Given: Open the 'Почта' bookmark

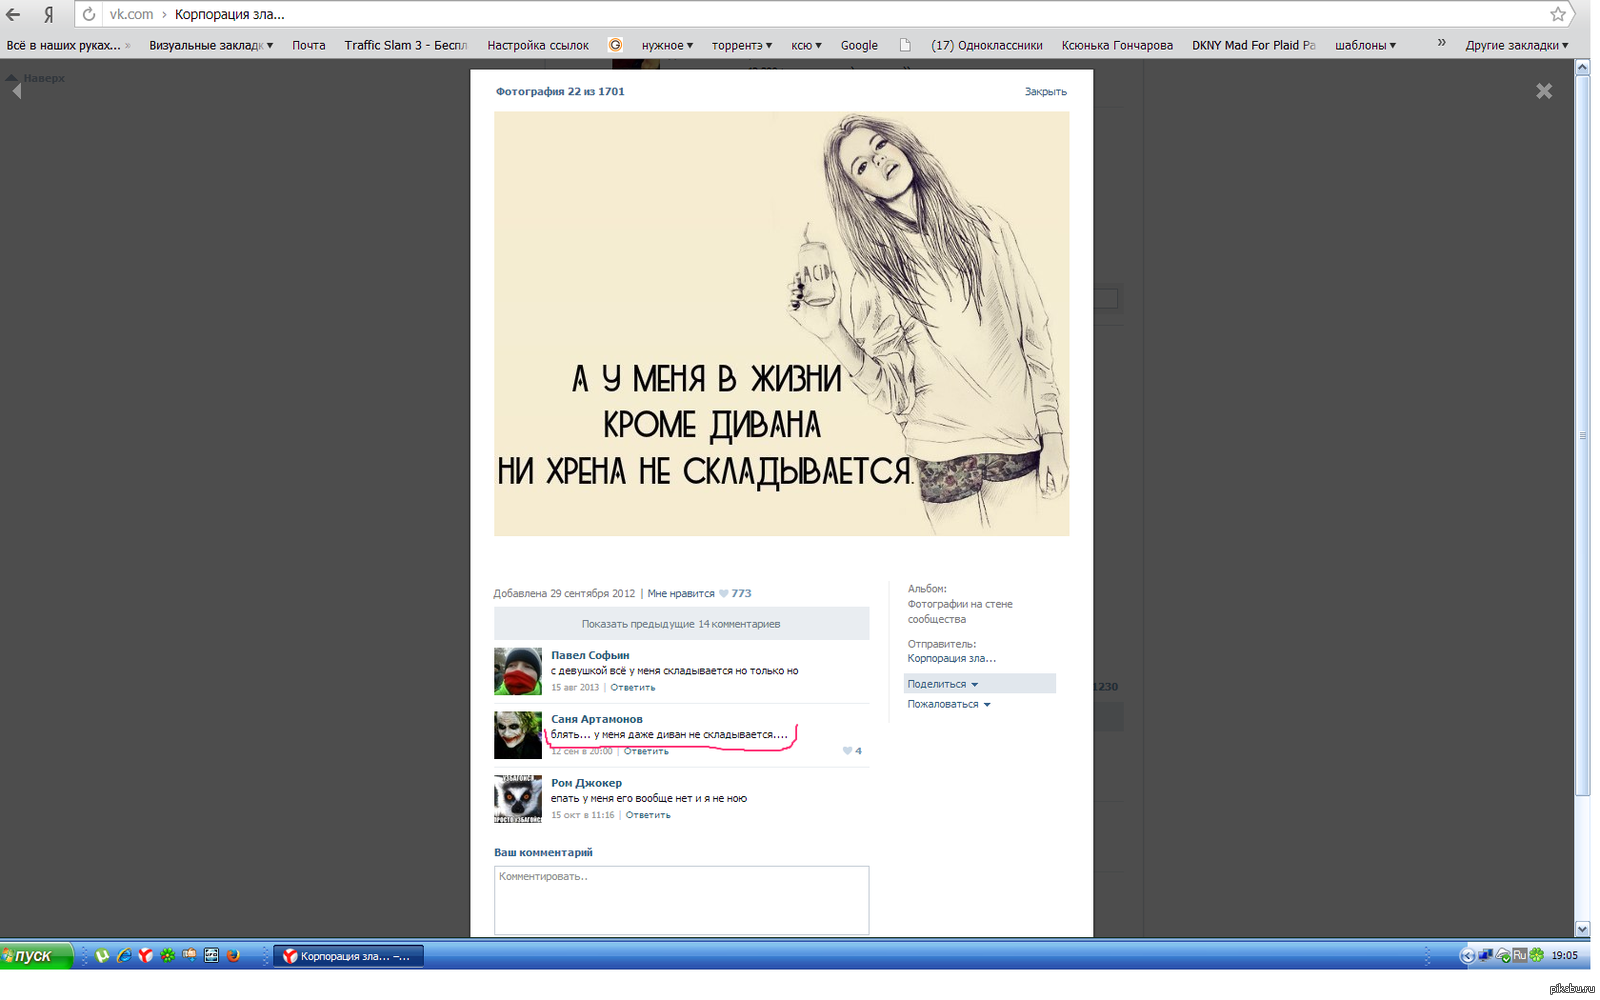Looking at the screenshot, I should pyautogui.click(x=308, y=45).
